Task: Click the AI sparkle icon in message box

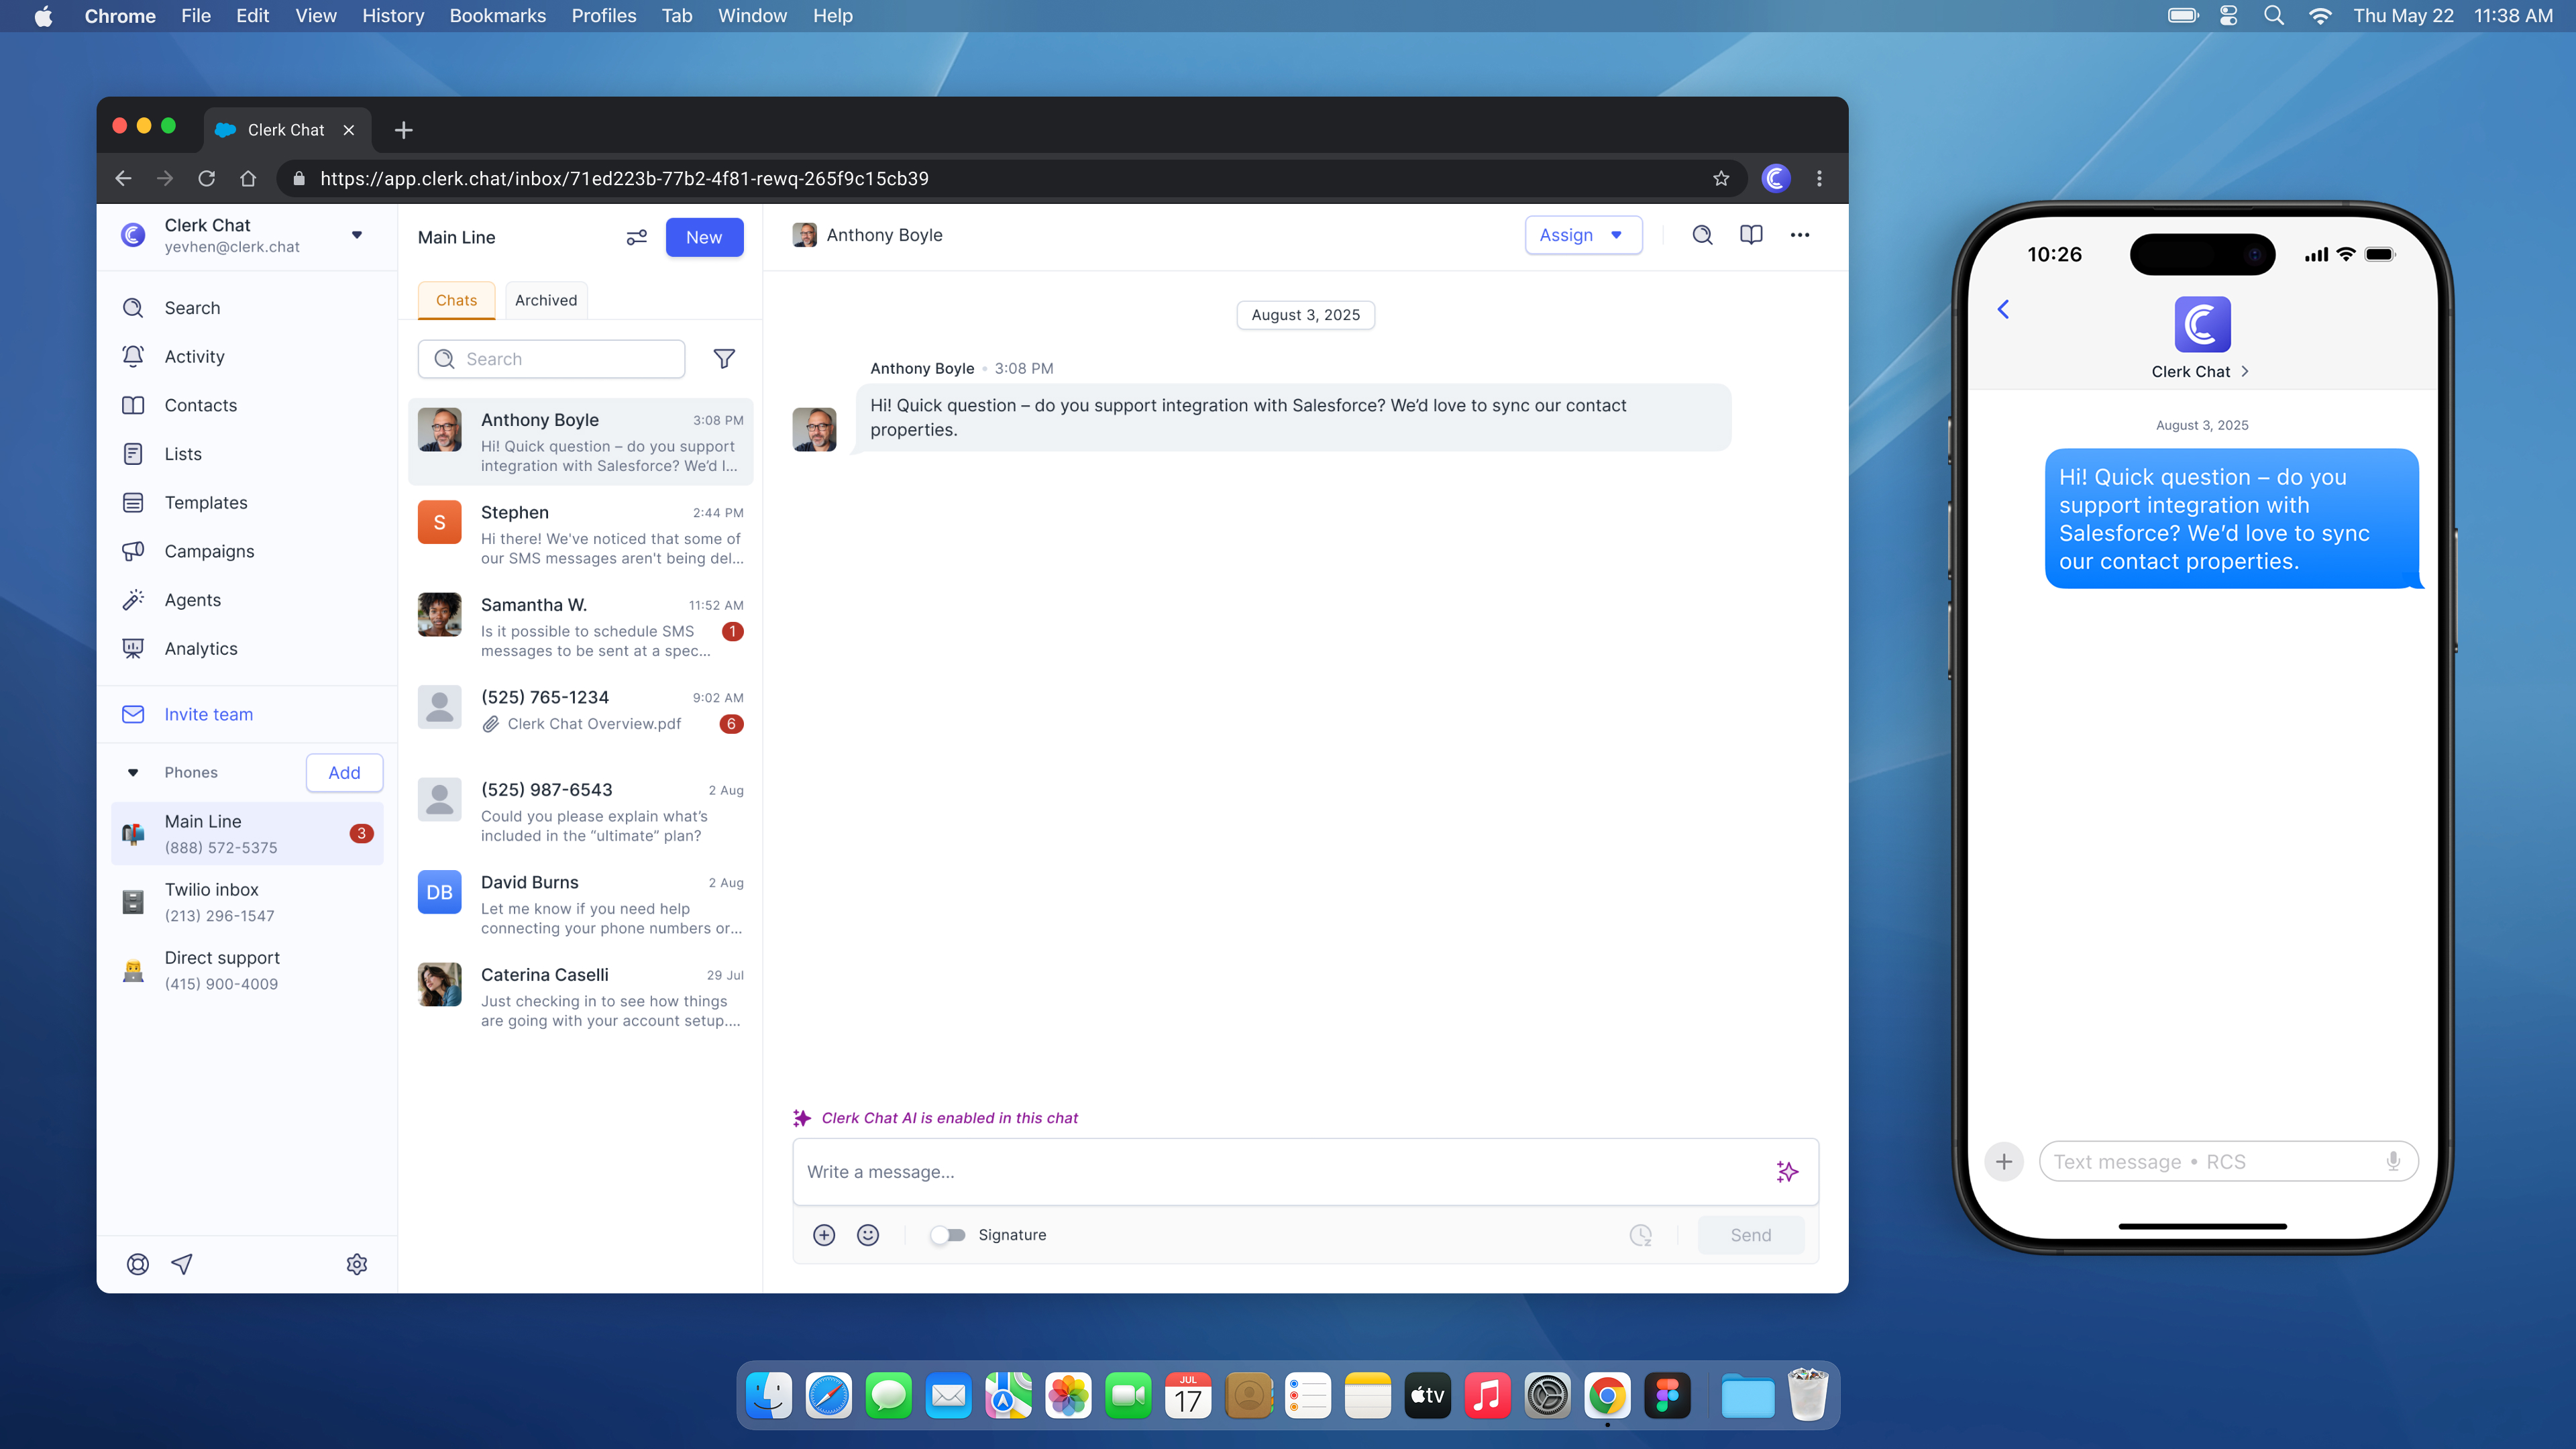Action: click(1787, 1171)
